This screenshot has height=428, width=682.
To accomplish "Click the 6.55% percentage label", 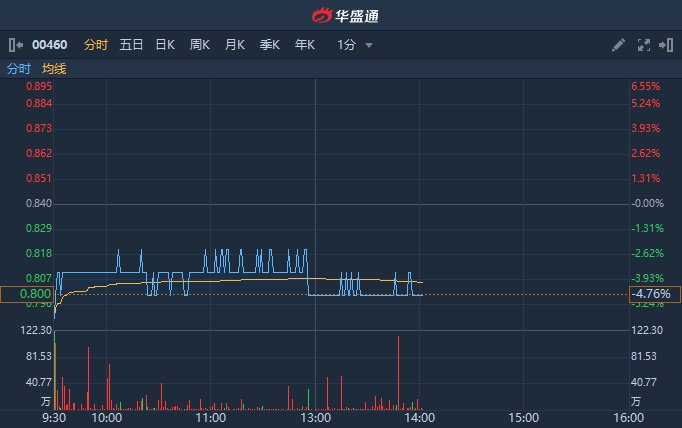I will click(645, 86).
